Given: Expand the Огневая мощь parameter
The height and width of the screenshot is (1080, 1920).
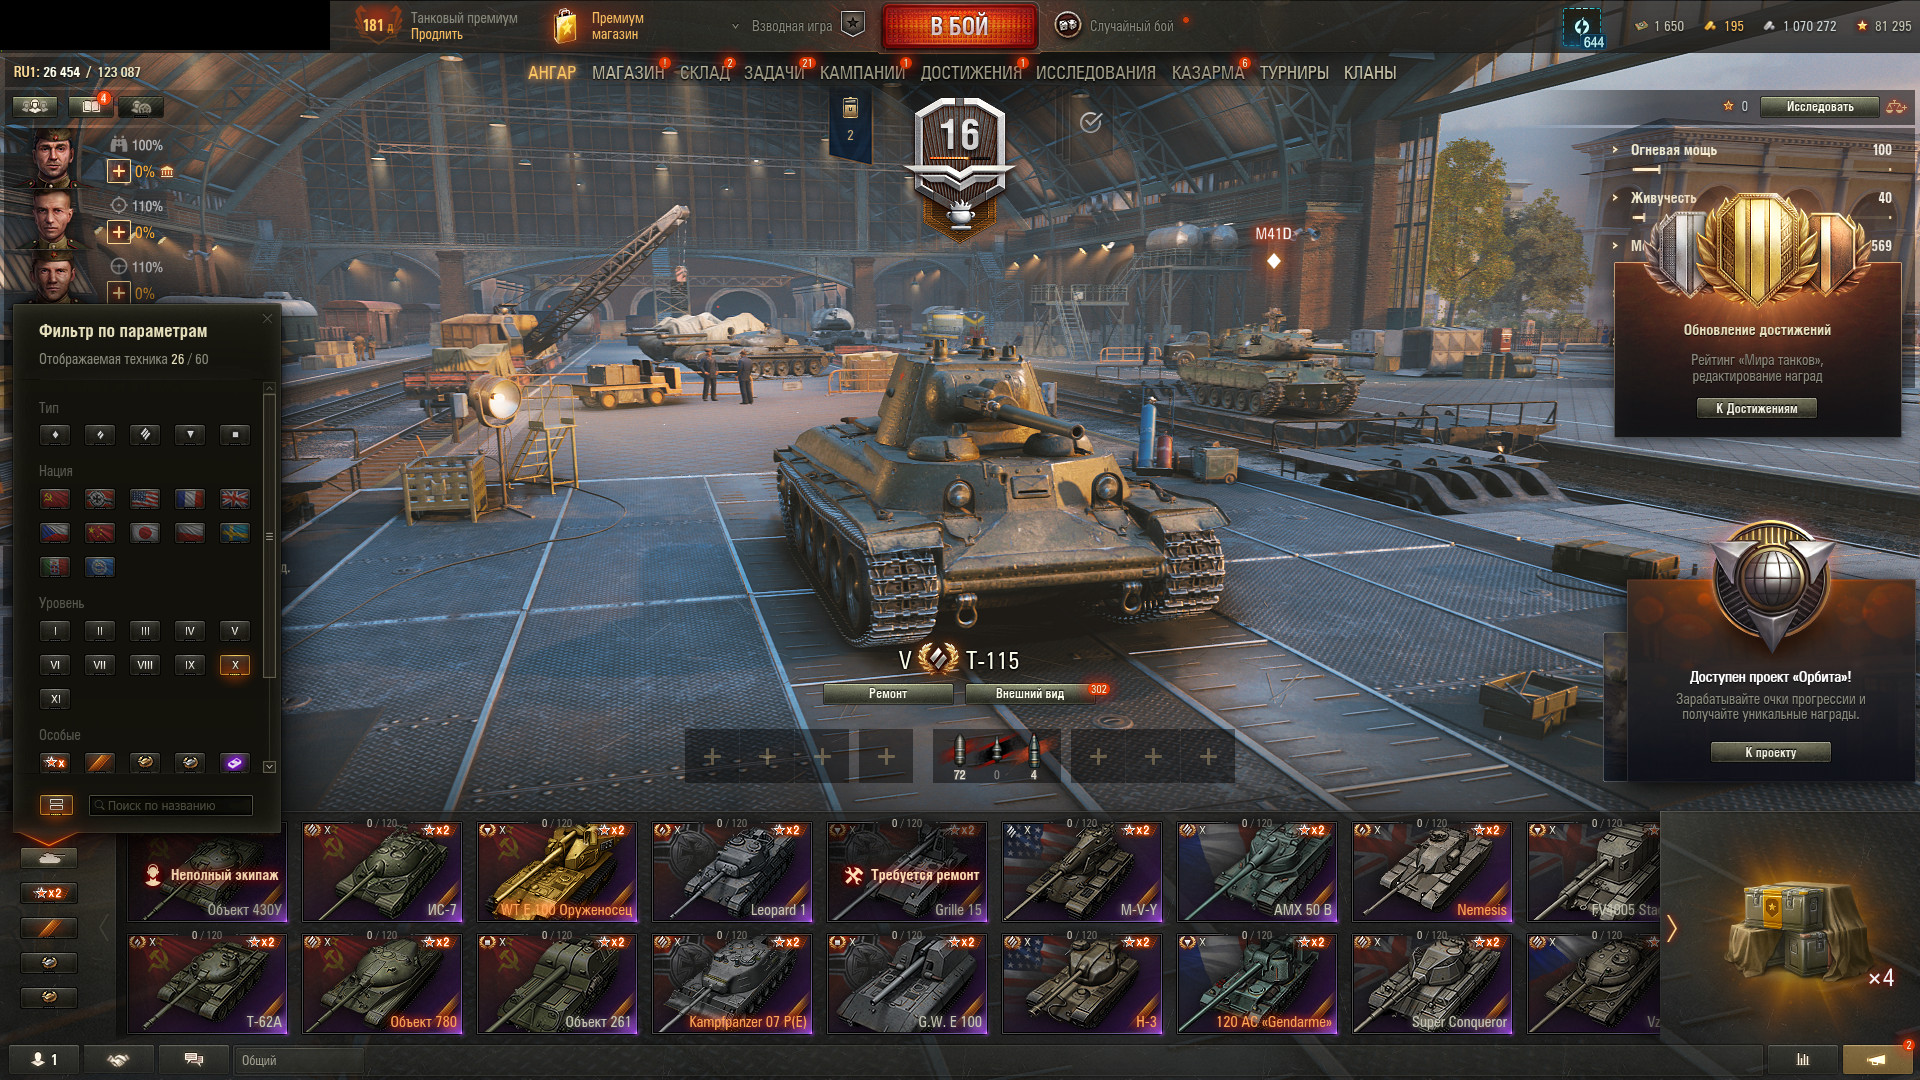Looking at the screenshot, I should [1674, 150].
